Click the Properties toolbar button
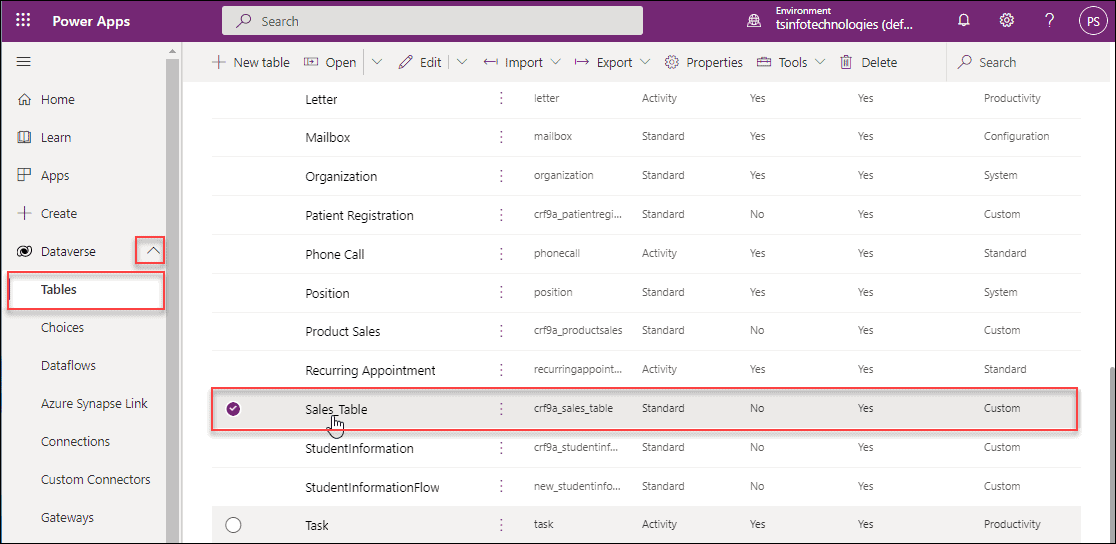Screen dimensions: 1116x544 [x=703, y=63]
